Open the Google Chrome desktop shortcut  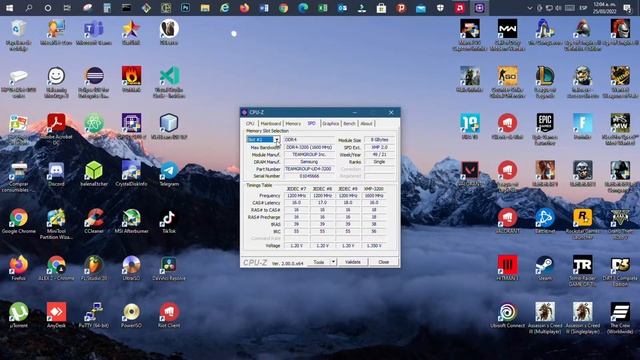(18, 221)
